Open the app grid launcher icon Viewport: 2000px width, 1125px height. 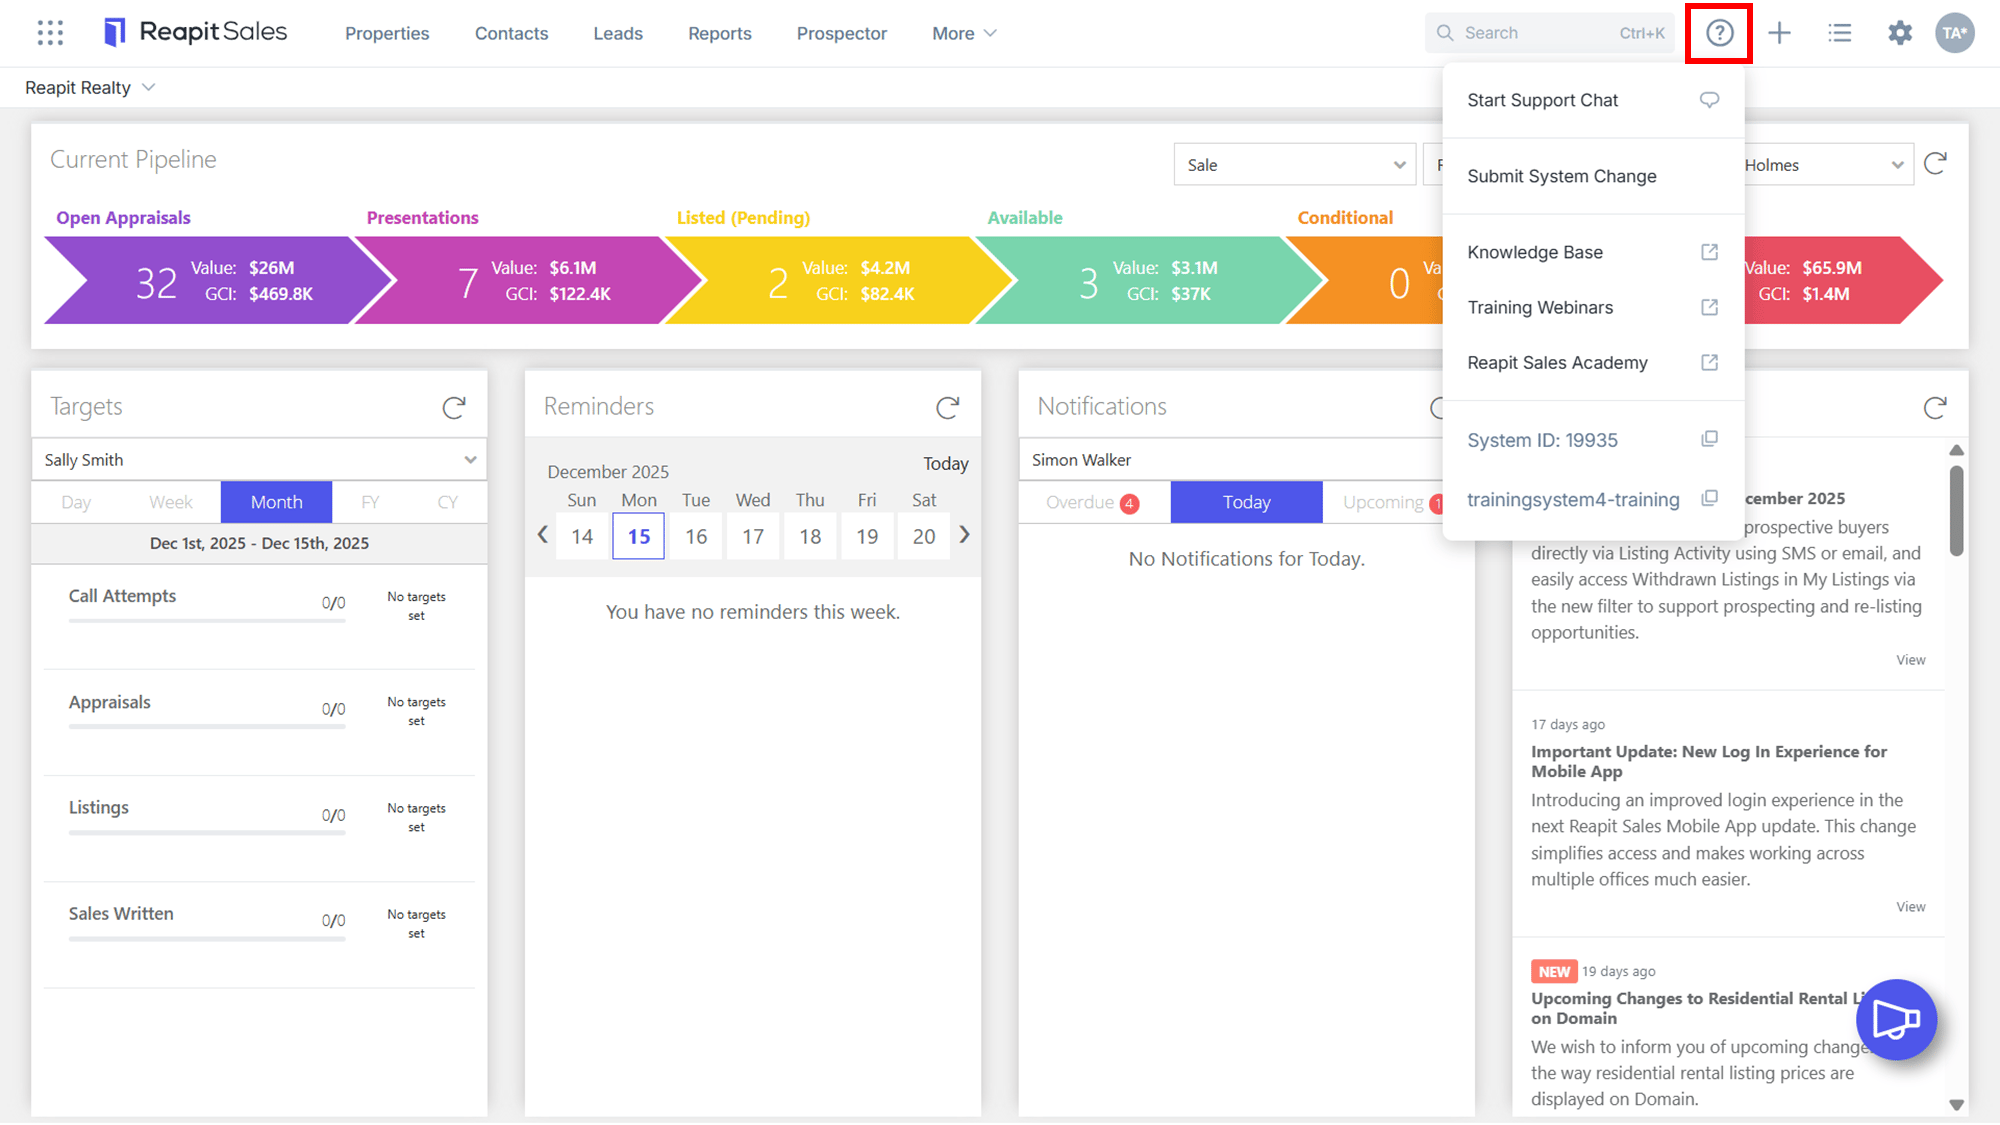pyautogui.click(x=50, y=33)
